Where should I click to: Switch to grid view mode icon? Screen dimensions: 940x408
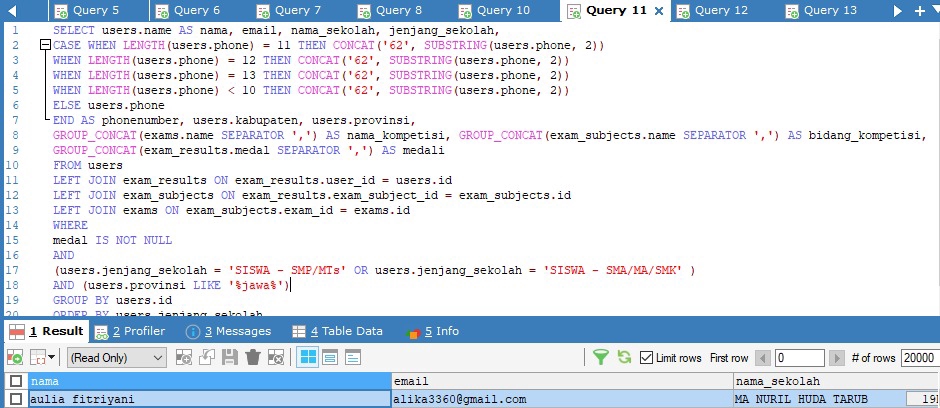[x=308, y=357]
